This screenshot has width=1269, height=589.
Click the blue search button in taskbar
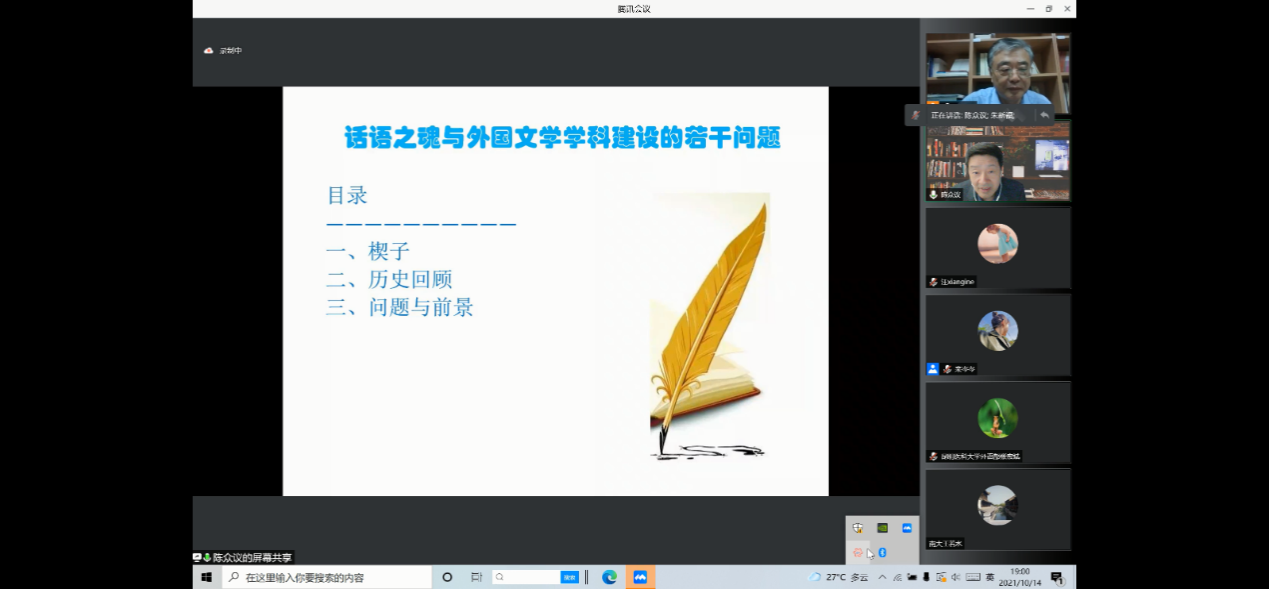[569, 577]
